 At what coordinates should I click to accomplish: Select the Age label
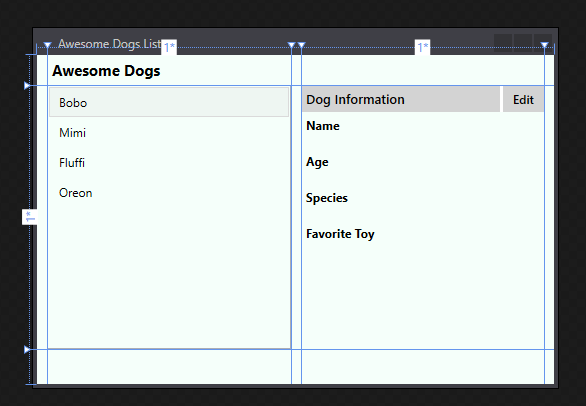click(317, 162)
